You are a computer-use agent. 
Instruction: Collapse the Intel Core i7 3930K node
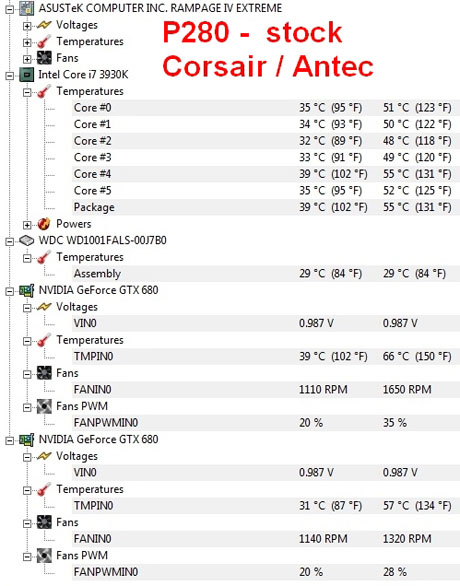click(x=10, y=75)
